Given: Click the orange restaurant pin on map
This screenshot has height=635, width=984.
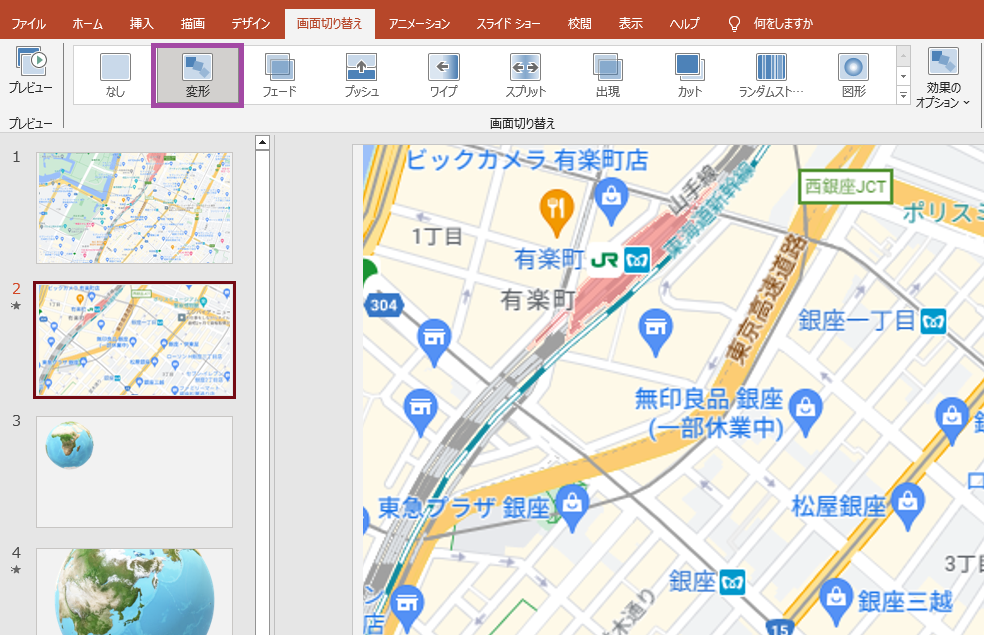Looking at the screenshot, I should pyautogui.click(x=557, y=212).
